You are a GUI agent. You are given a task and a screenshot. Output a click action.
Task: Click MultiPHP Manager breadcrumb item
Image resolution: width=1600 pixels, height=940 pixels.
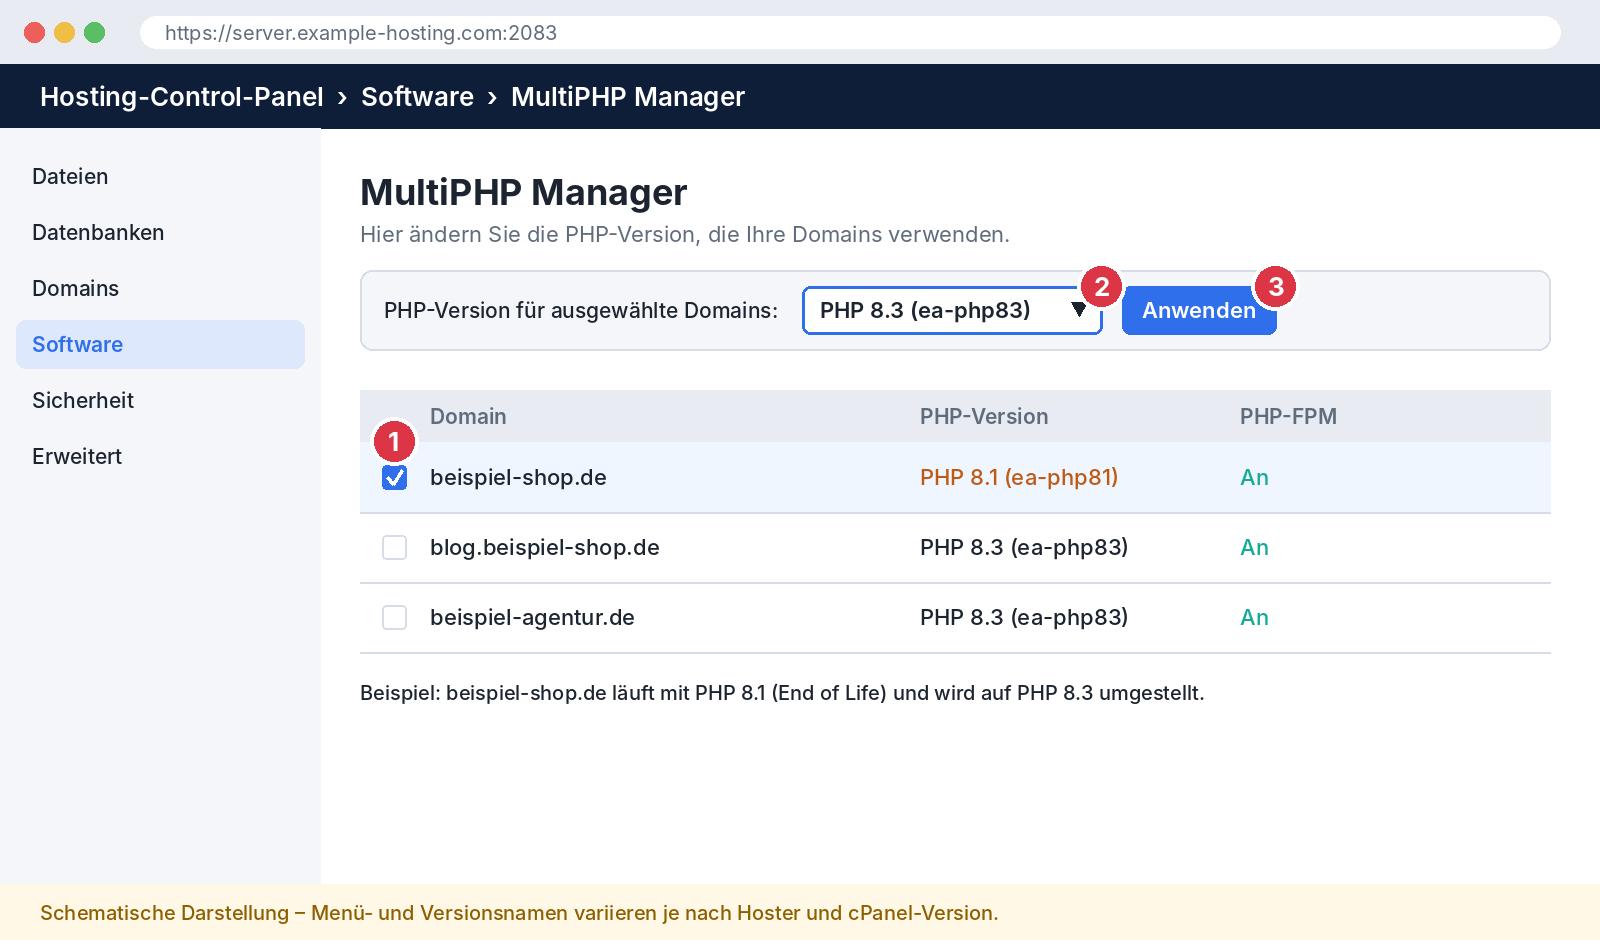pos(628,97)
